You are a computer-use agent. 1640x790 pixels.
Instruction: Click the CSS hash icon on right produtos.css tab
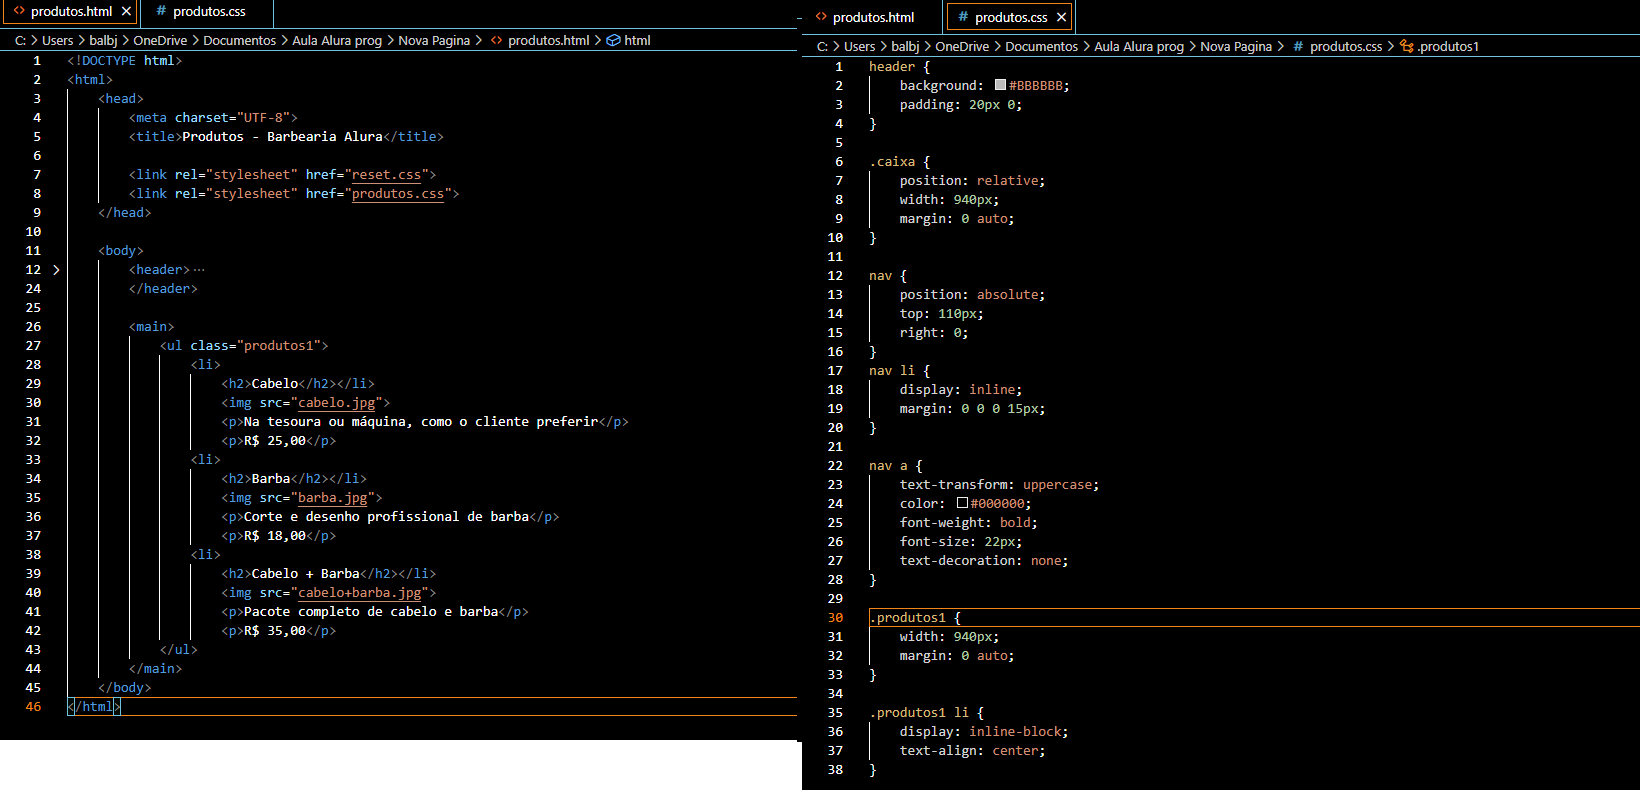tap(963, 16)
